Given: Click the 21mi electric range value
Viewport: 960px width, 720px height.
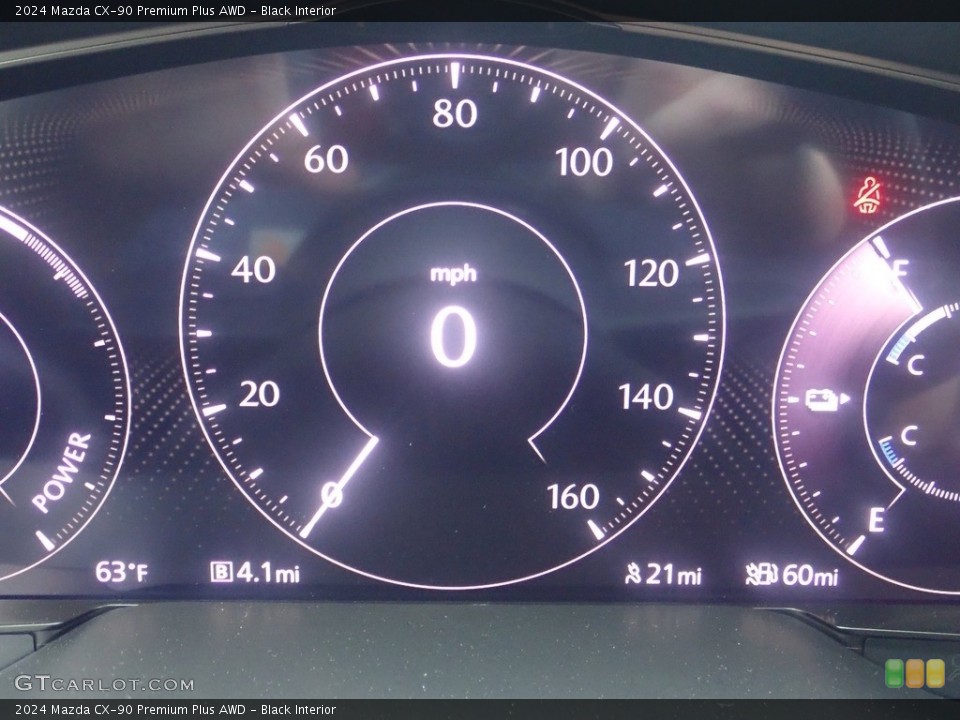Looking at the screenshot, I should 673,574.
